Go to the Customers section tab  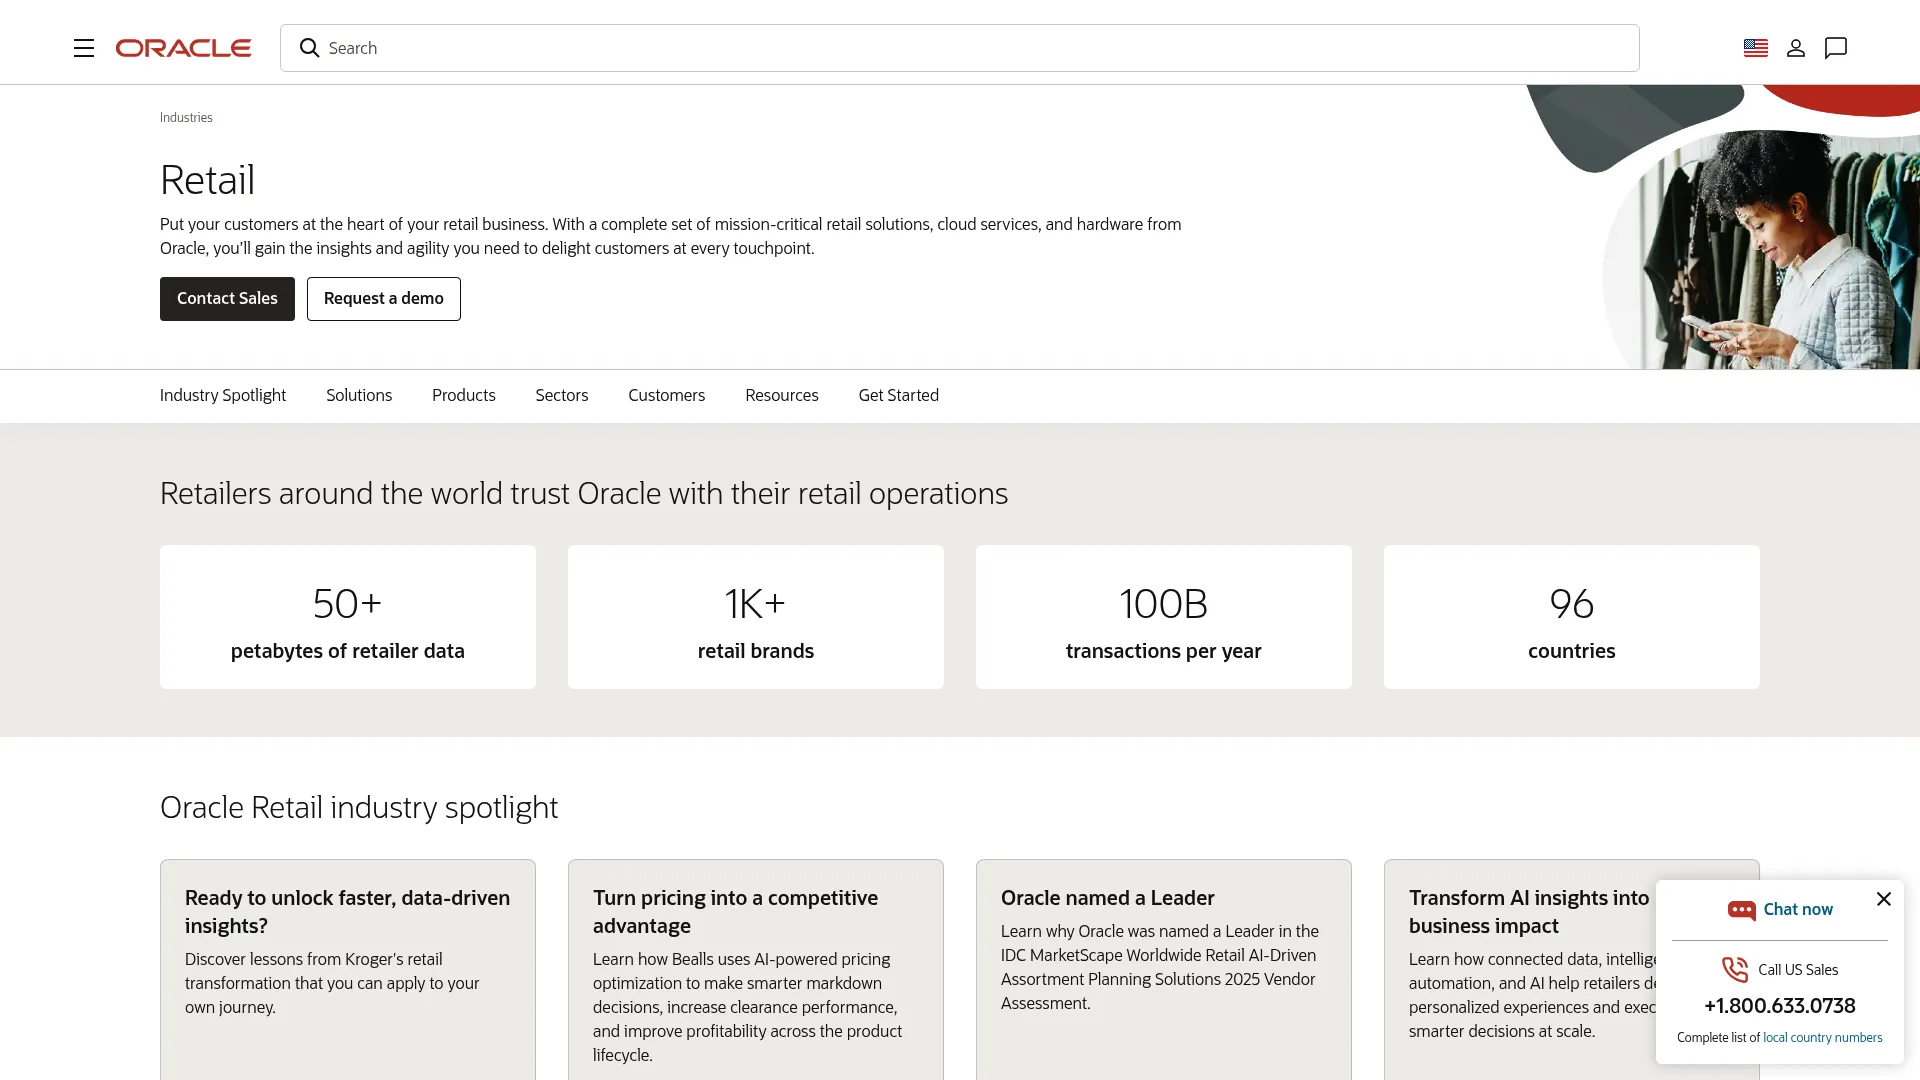tap(667, 395)
